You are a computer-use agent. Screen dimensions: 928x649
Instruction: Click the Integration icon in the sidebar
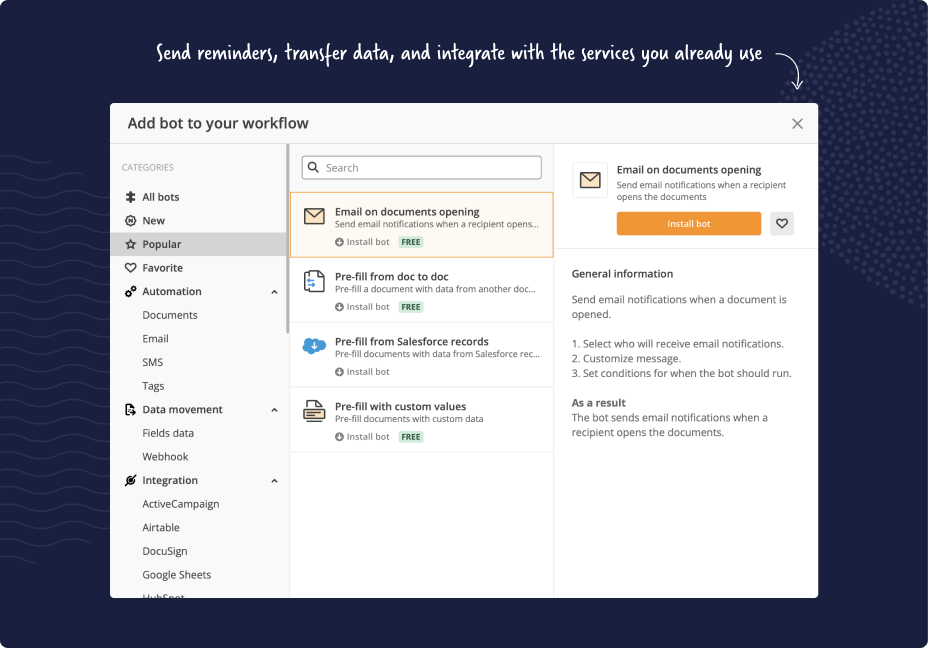(129, 480)
